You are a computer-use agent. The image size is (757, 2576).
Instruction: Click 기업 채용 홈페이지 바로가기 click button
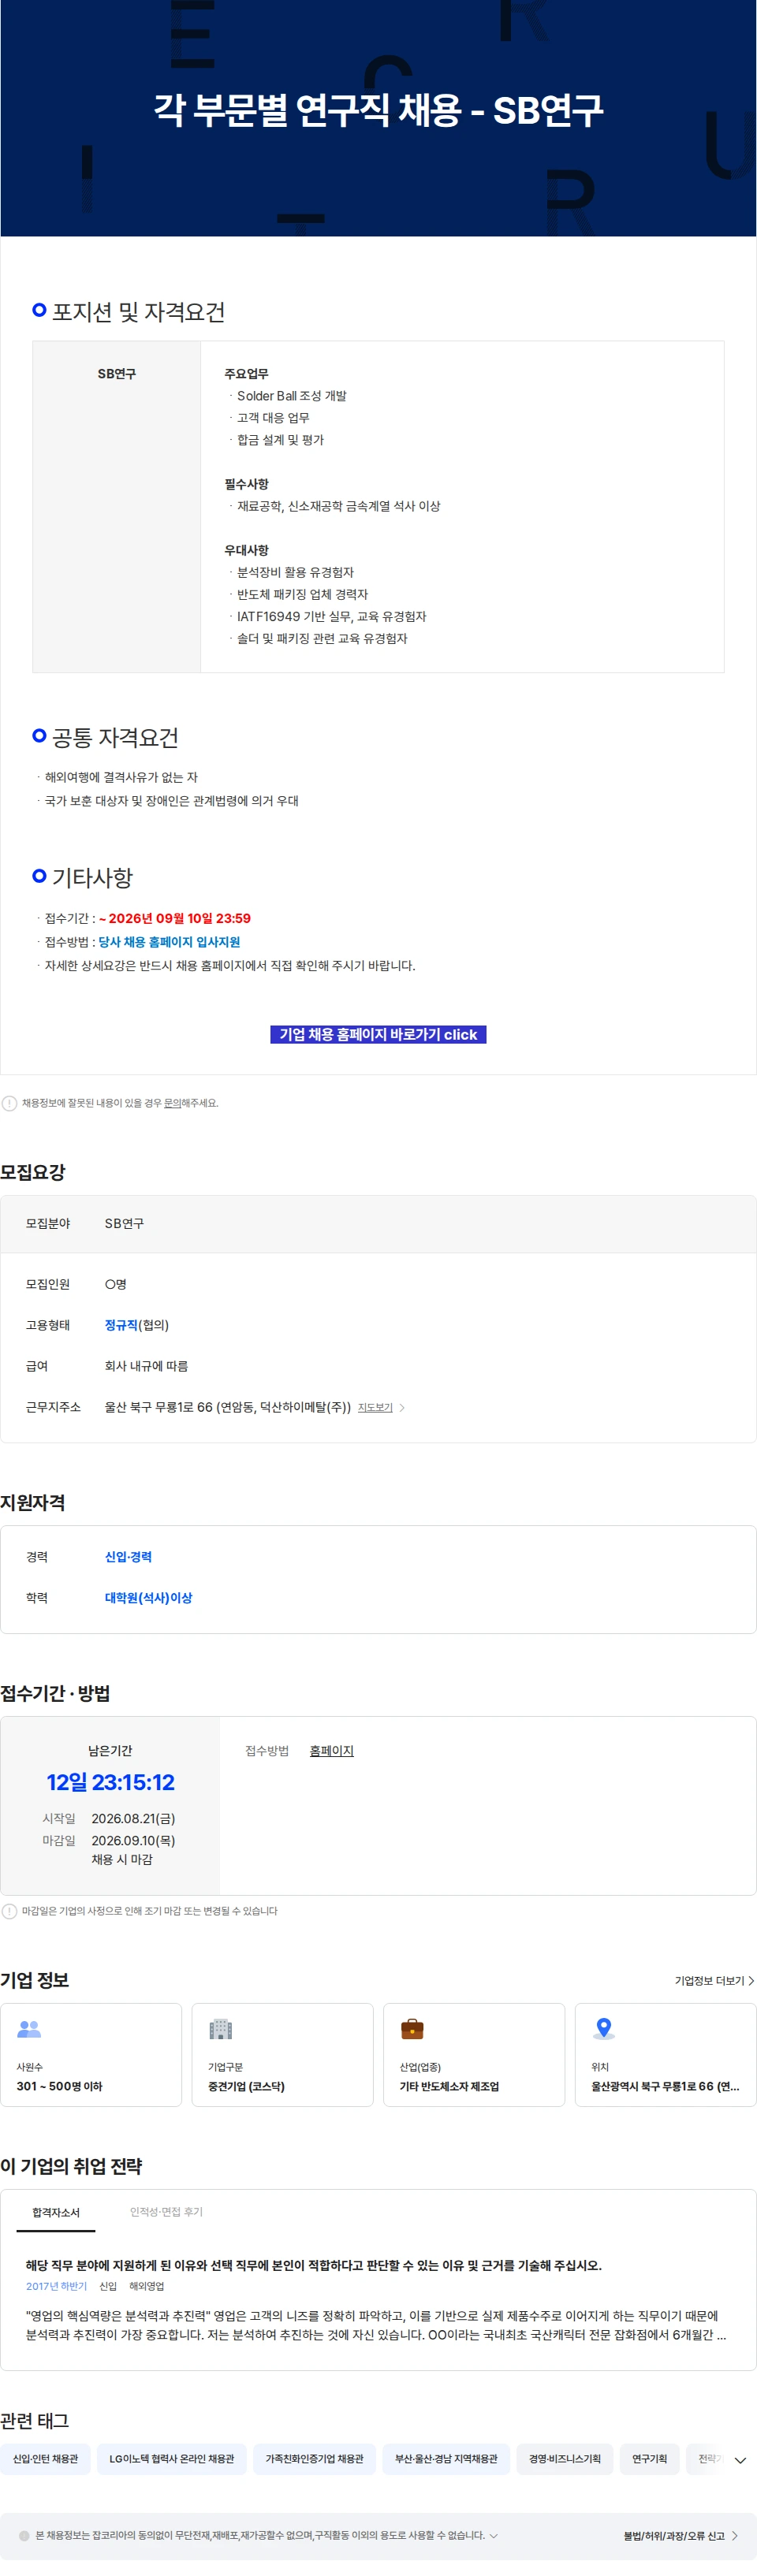[378, 1034]
